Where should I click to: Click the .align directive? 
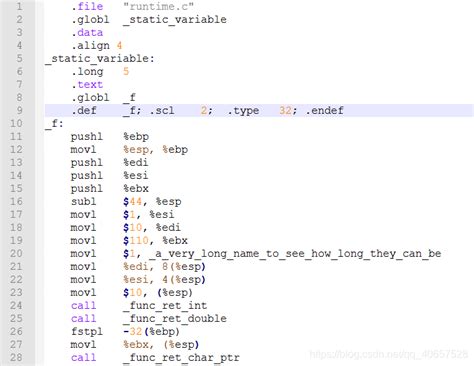(90, 45)
